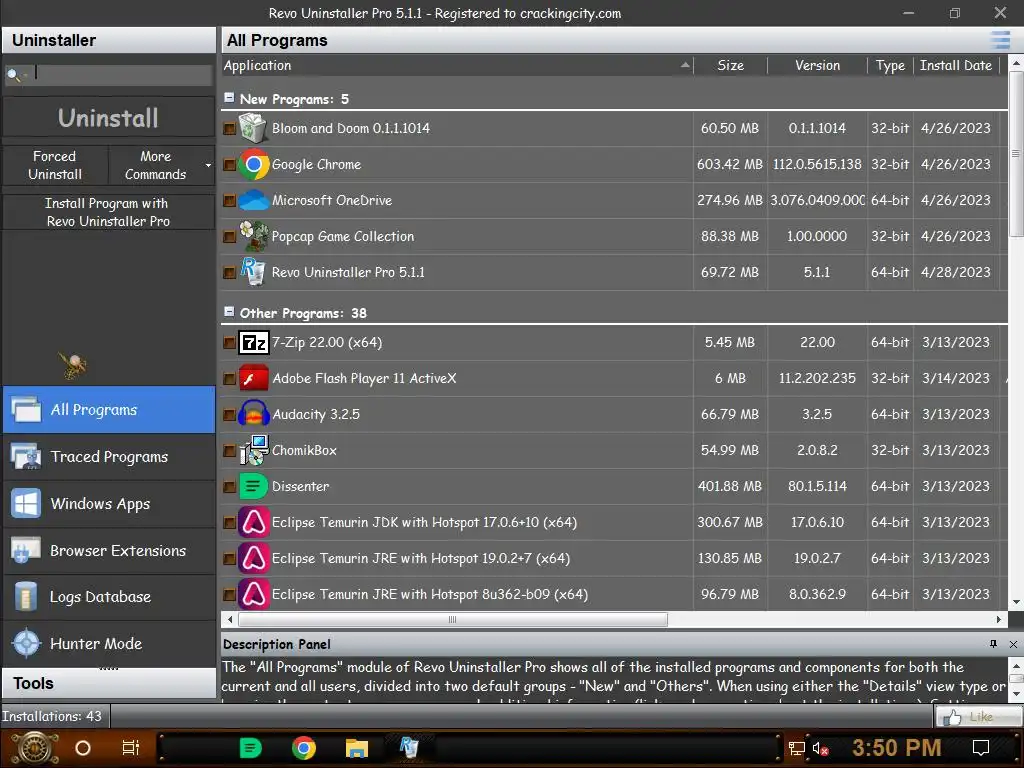Check the Adobe Flash Player checkbox
1024x768 pixels.
point(229,379)
